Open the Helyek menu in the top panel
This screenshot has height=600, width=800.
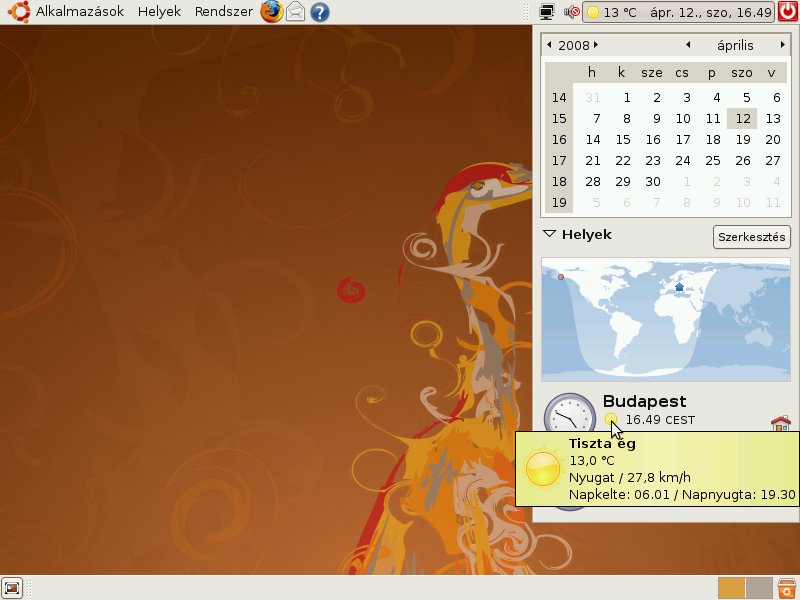pyautogui.click(x=159, y=12)
